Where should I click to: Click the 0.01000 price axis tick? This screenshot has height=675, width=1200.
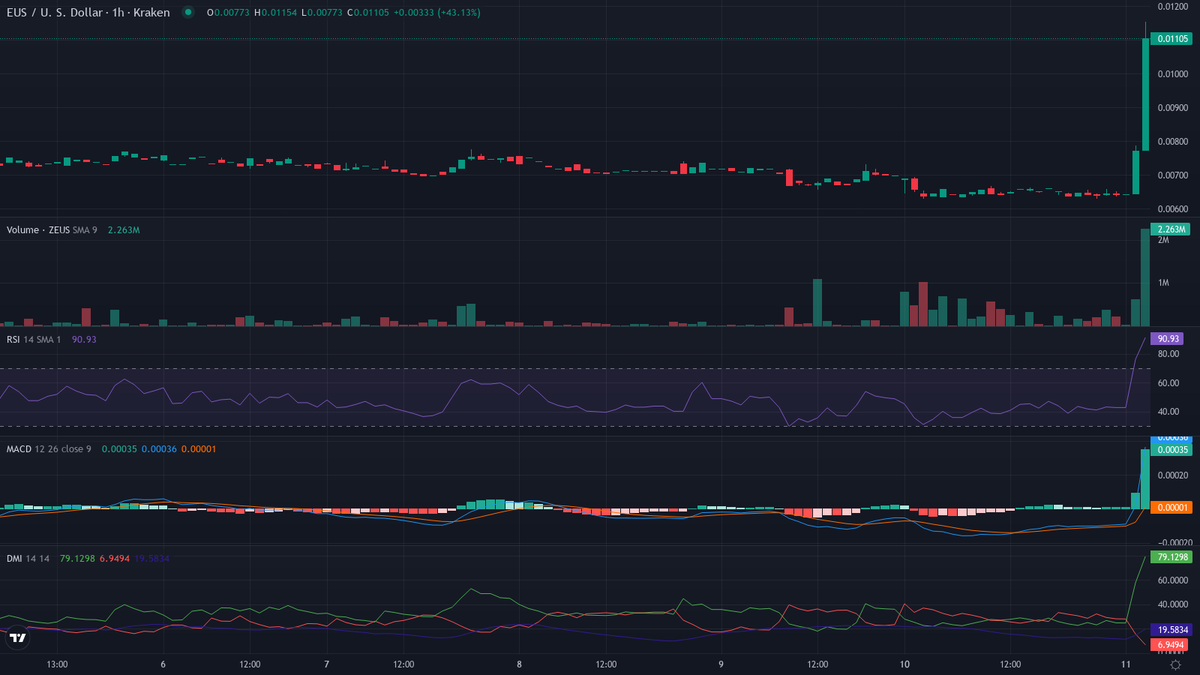pyautogui.click(x=1172, y=73)
